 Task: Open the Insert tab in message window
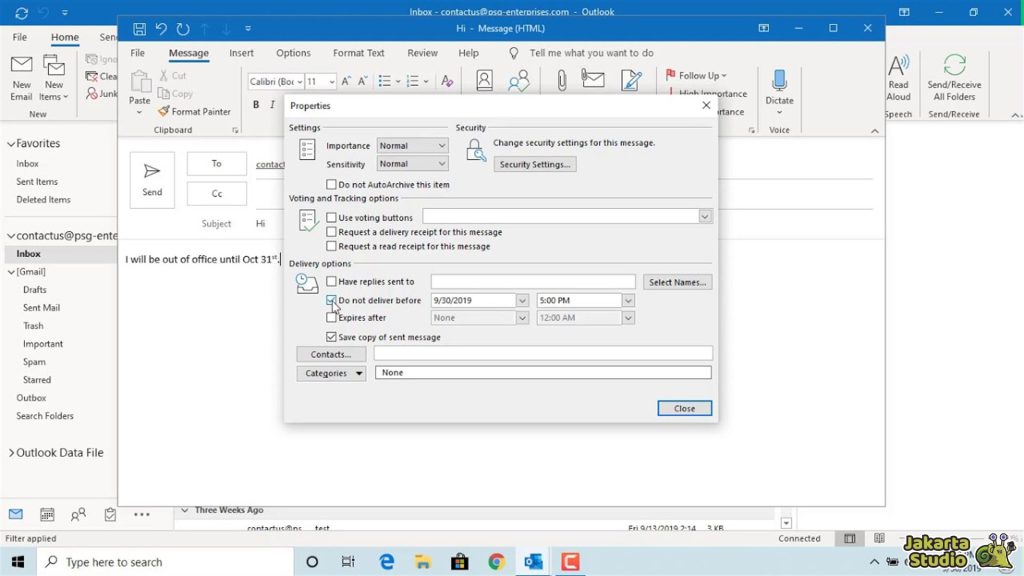pyautogui.click(x=241, y=53)
